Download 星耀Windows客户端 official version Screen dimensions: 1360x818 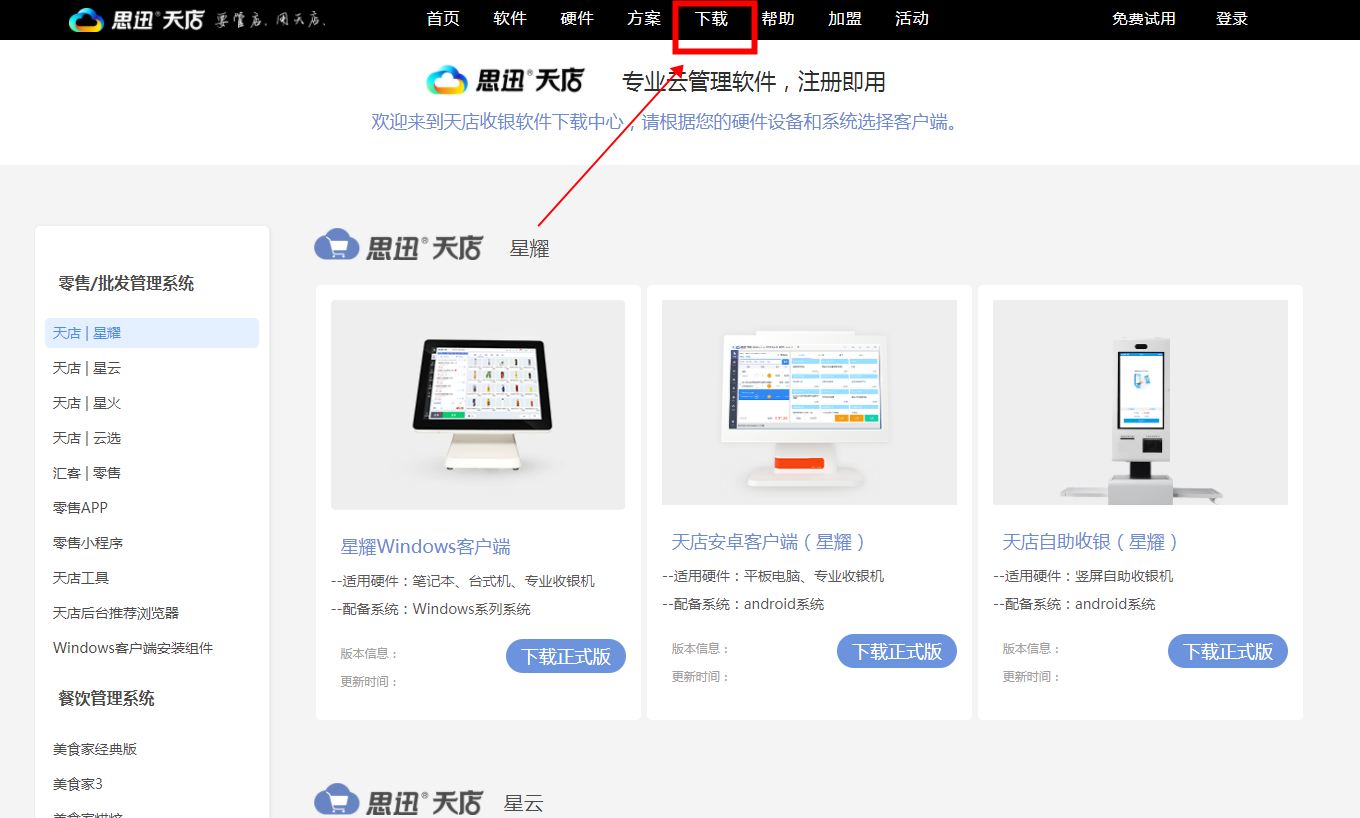(566, 656)
